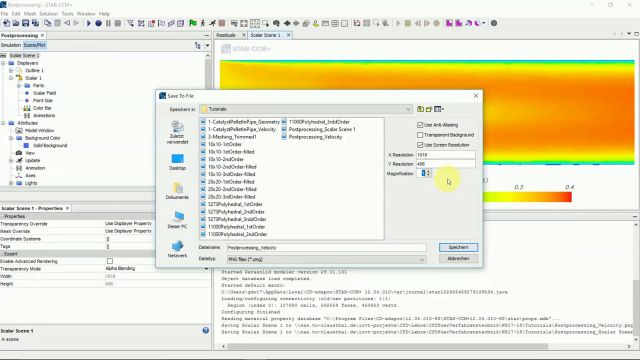
Task: Collapse the Displayers tree node
Action: 4,63
